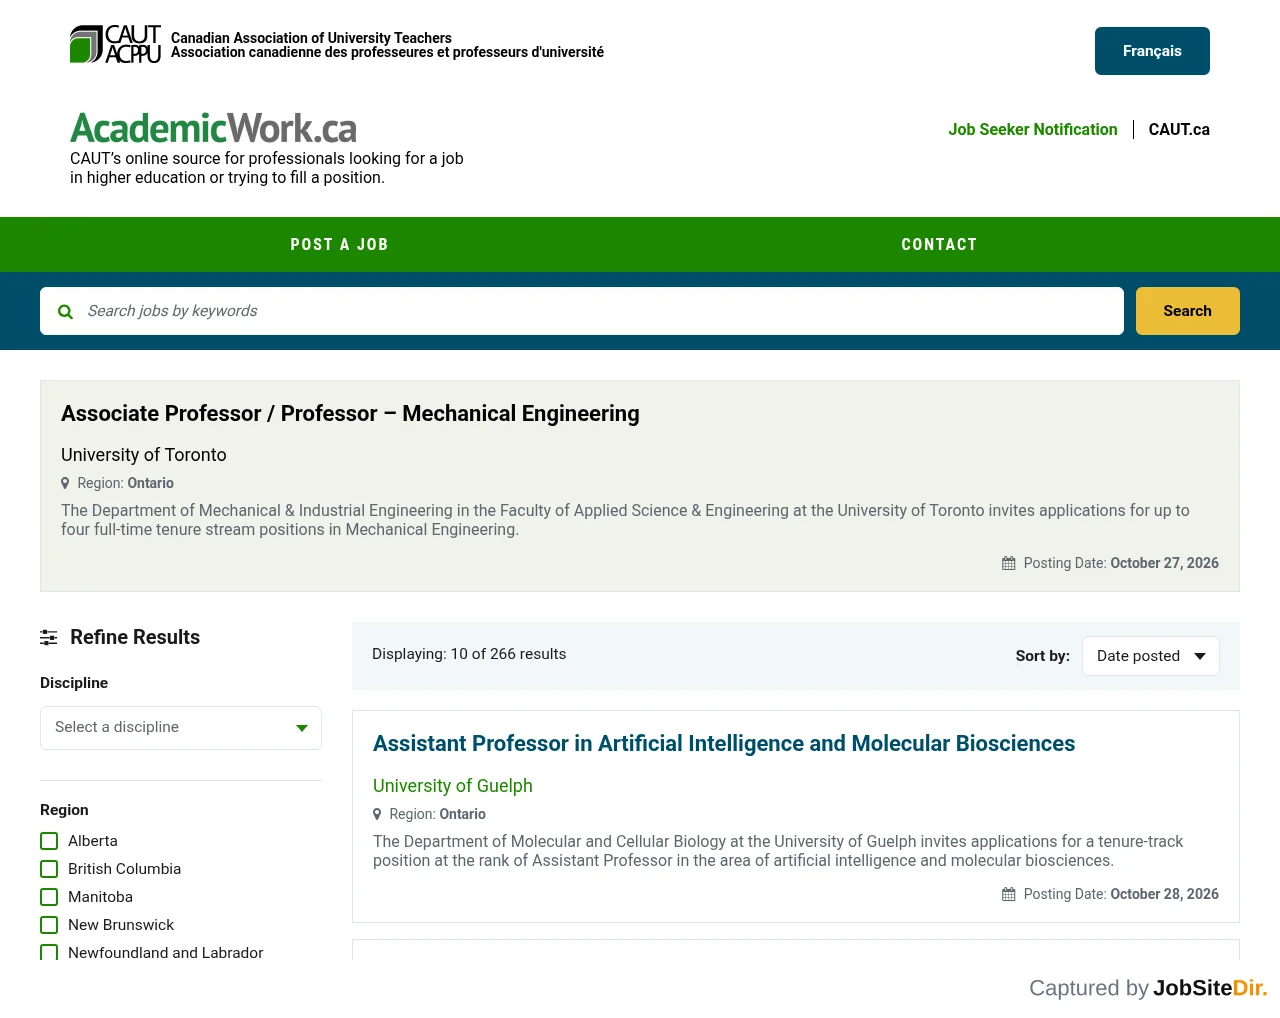The height and width of the screenshot is (1018, 1280).
Task: Click the University of Toronto employer name
Action: 144,455
